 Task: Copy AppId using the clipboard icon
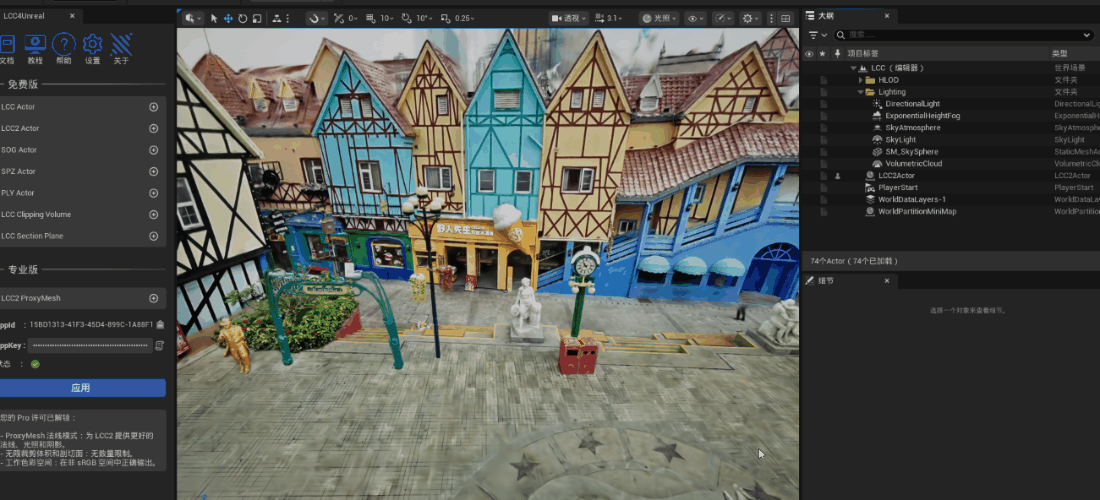coord(160,324)
